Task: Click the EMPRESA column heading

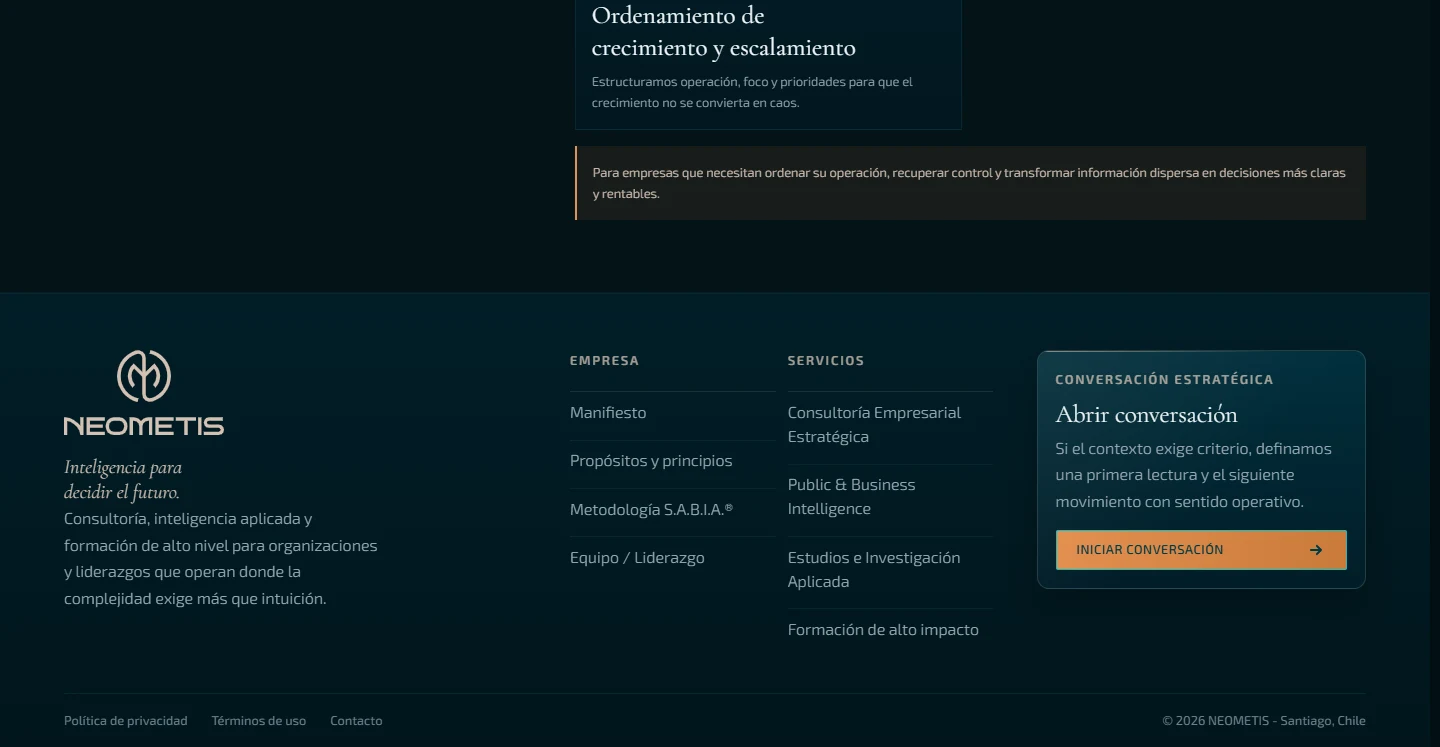Action: pos(604,361)
